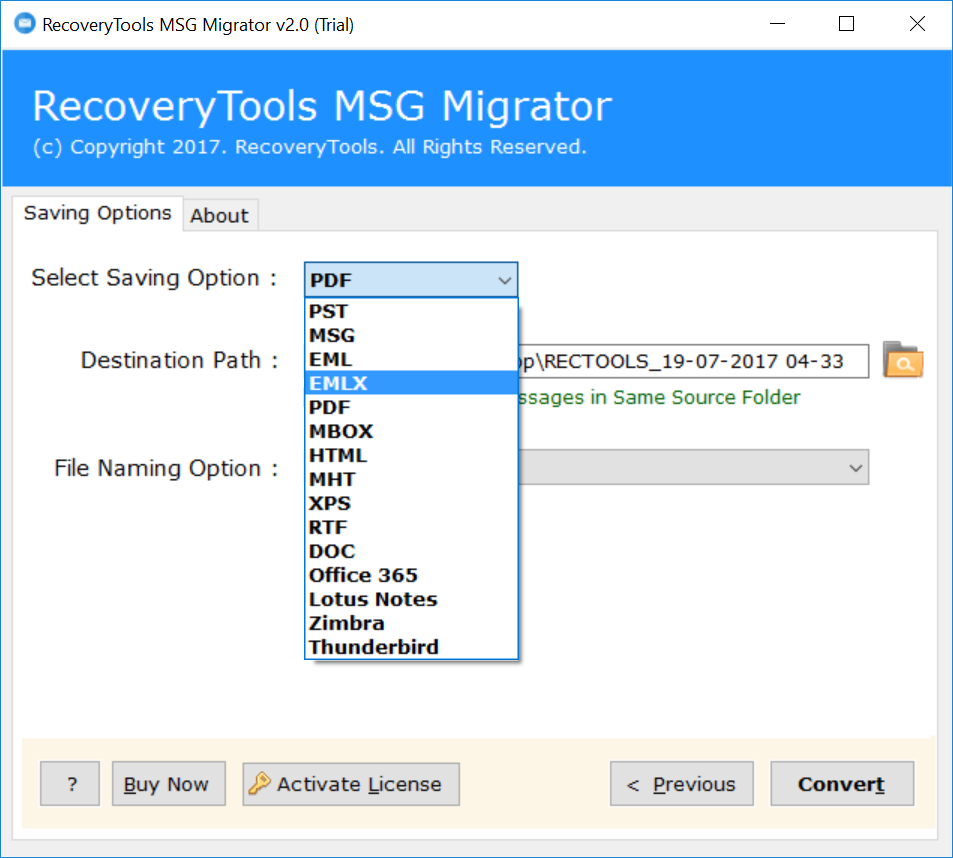953x858 pixels.
Task: Expand the File Naming Option dropdown arrow
Action: coord(855,468)
